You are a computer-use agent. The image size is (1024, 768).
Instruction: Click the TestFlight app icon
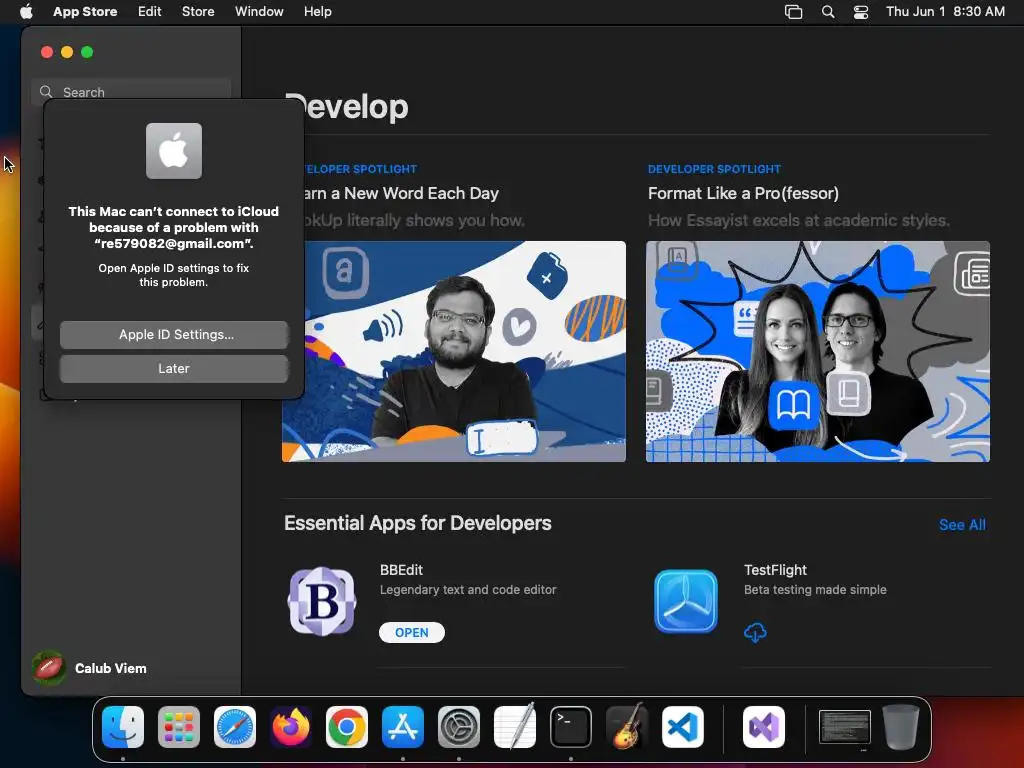pyautogui.click(x=686, y=601)
